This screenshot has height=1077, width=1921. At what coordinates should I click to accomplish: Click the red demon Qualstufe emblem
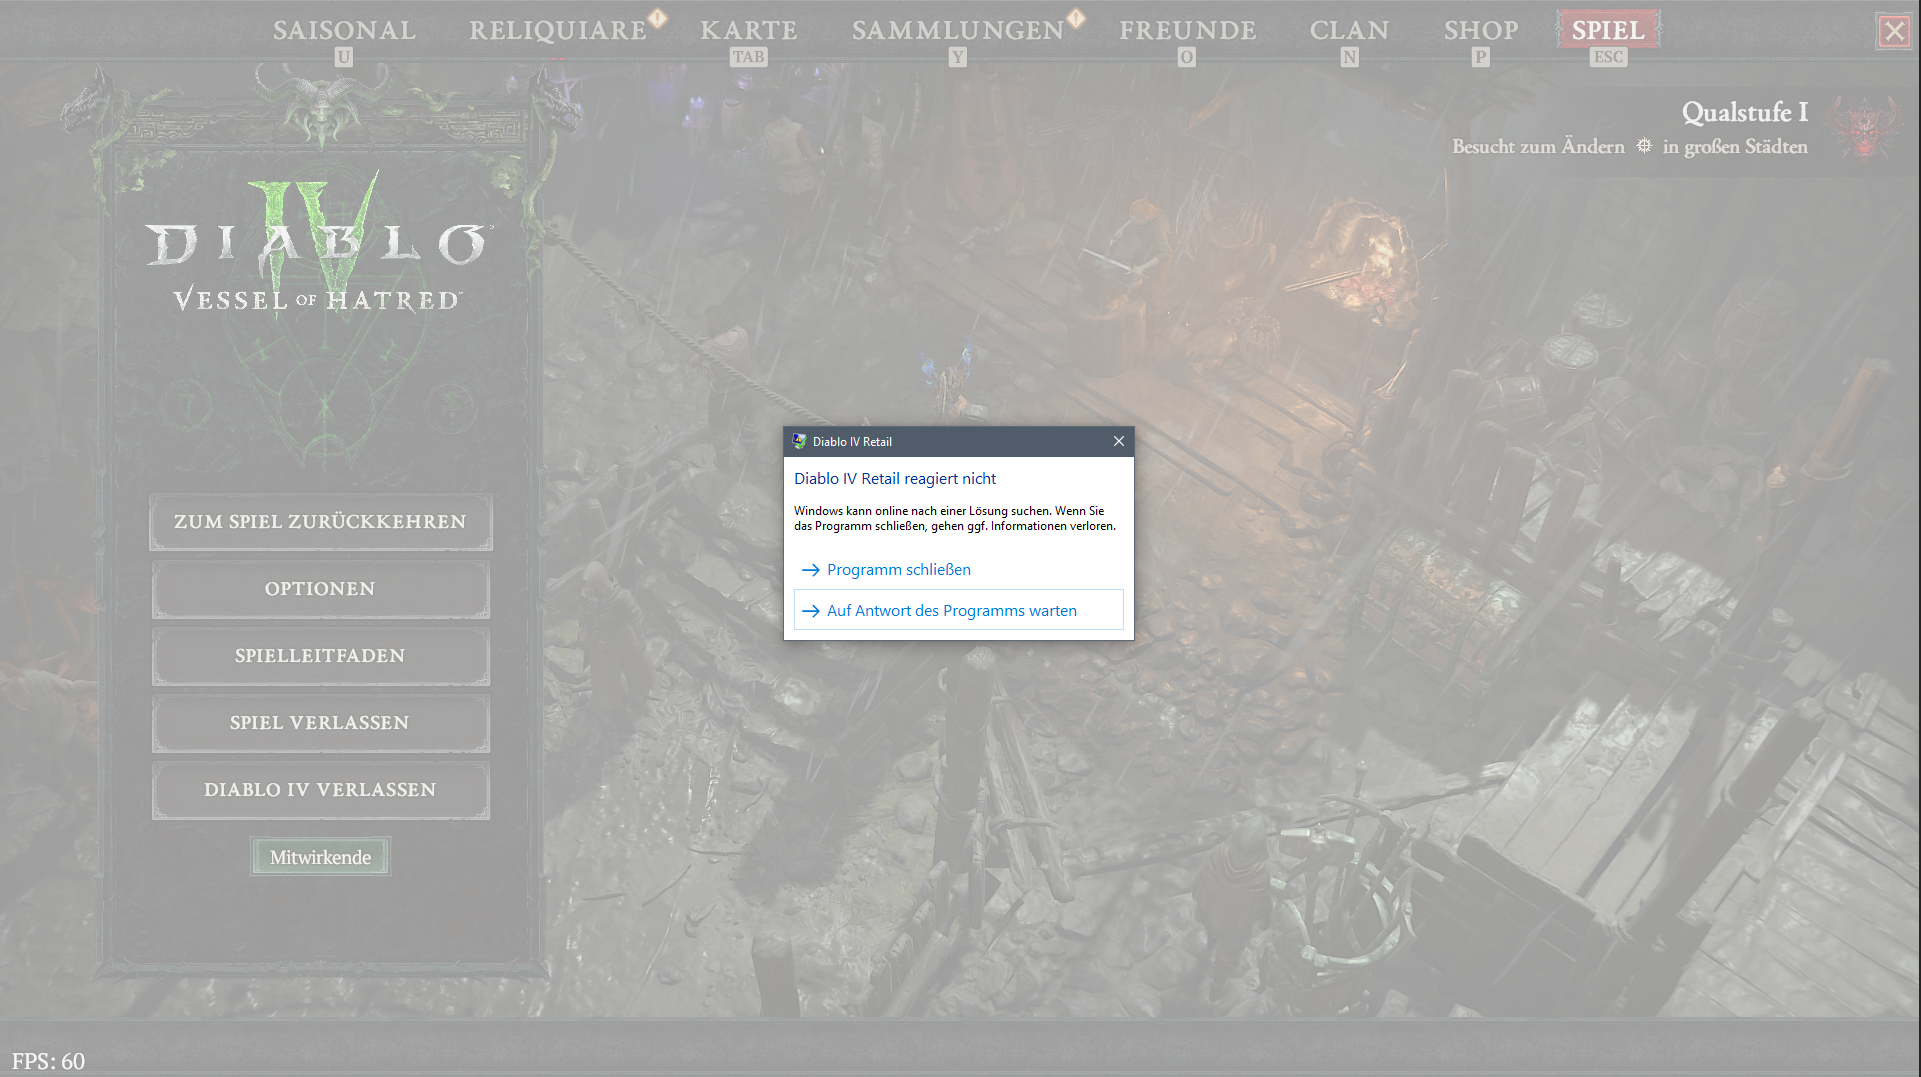tap(1864, 128)
